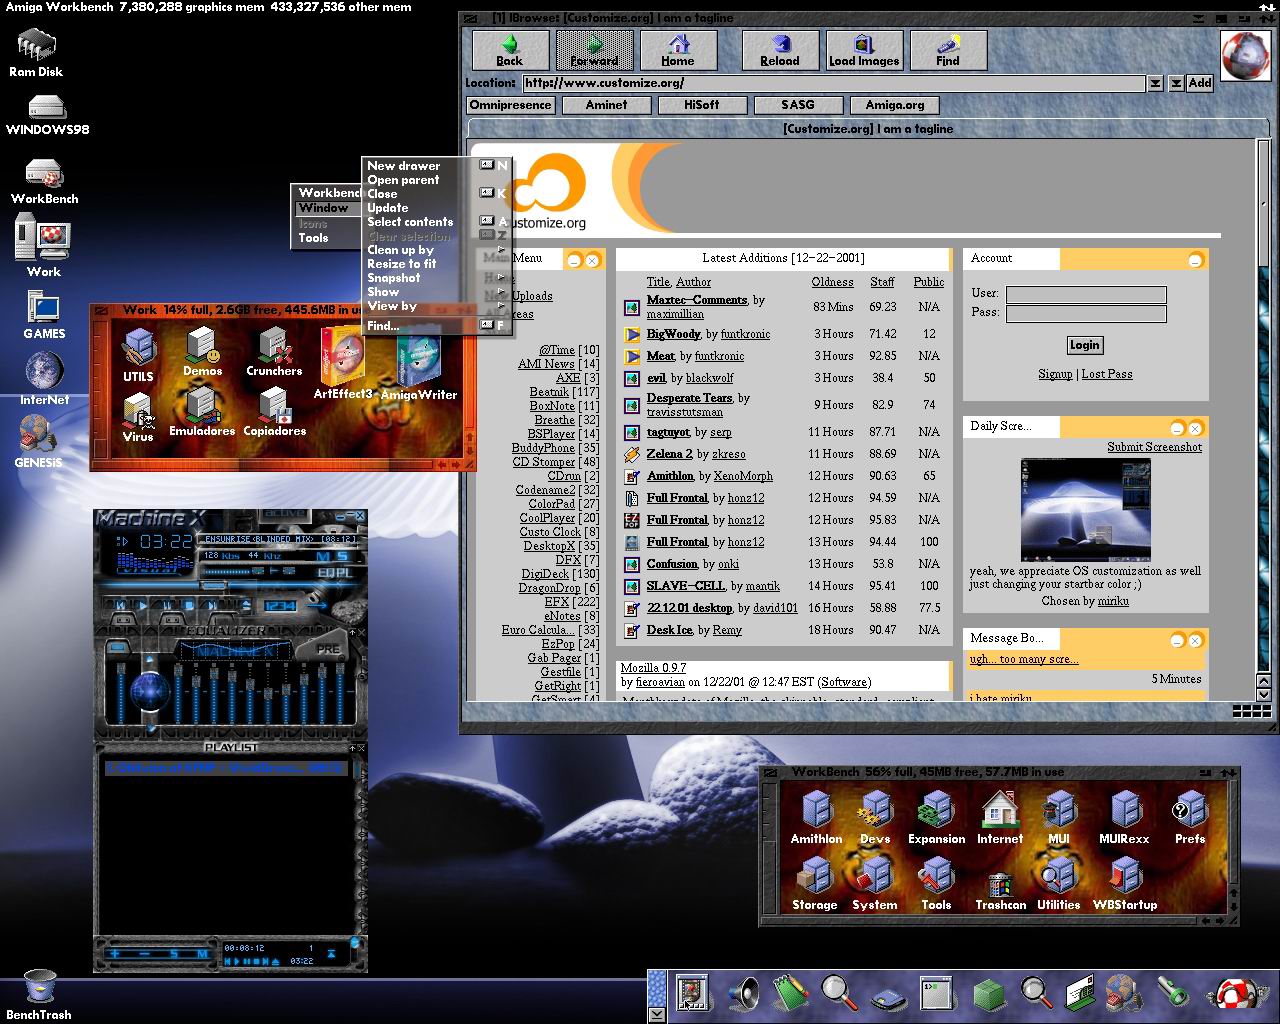Click the speaker icon in the dock

[x=743, y=992]
